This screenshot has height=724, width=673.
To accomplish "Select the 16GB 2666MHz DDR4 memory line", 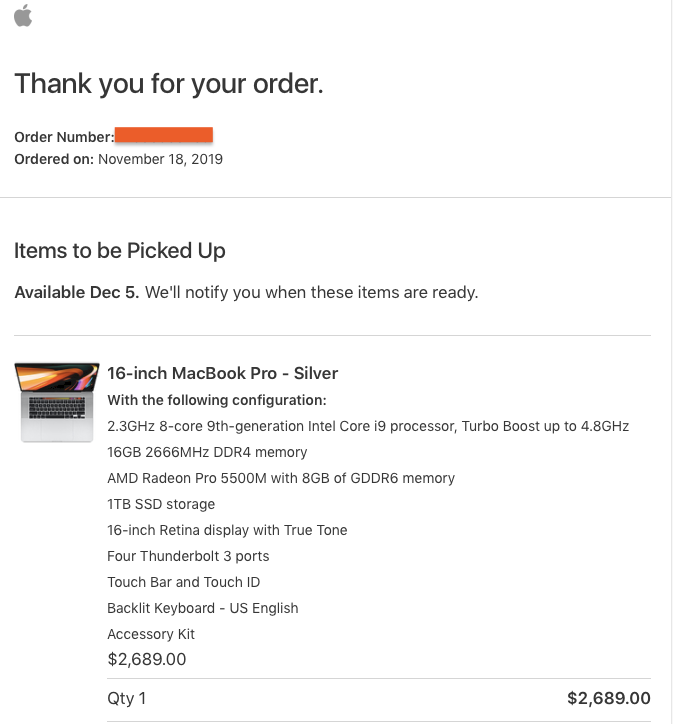I will pos(207,452).
